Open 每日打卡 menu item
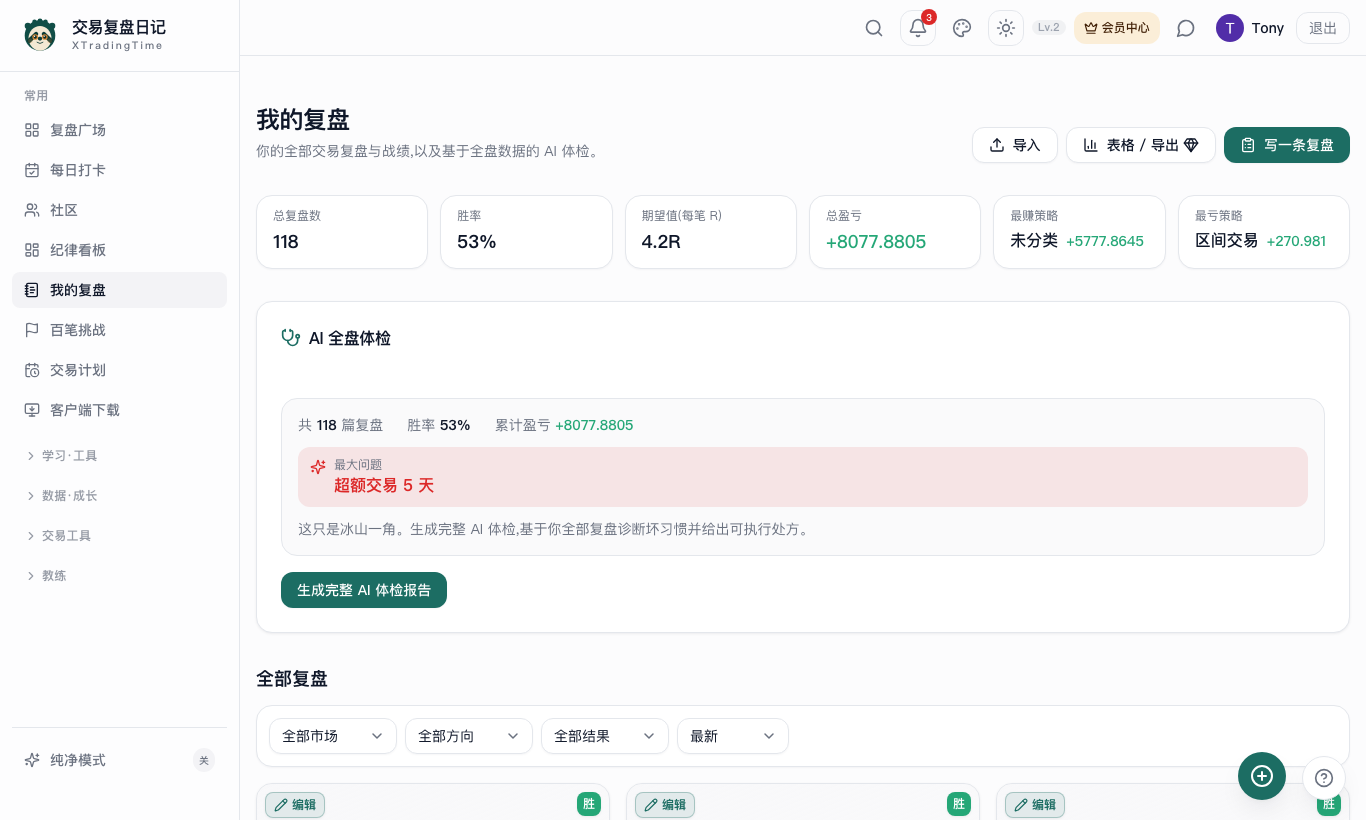The width and height of the screenshot is (1366, 820). pos(119,170)
